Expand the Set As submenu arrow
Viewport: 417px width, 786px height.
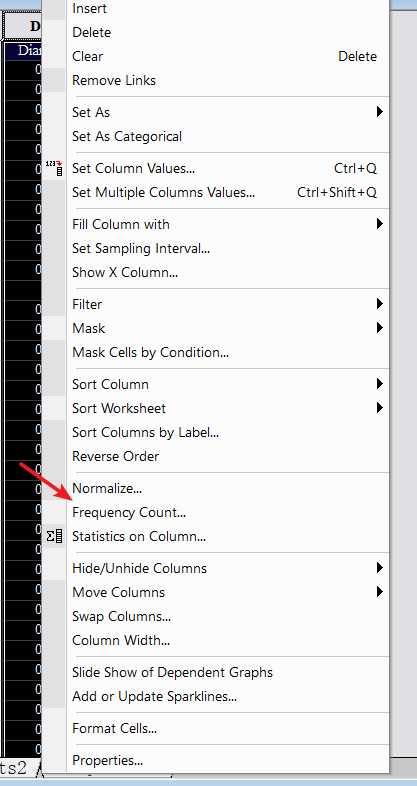(x=379, y=112)
